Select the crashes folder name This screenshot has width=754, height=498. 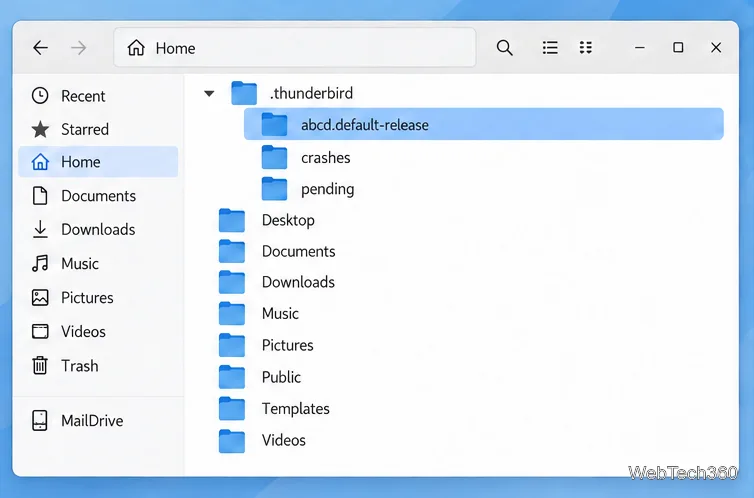coord(326,158)
